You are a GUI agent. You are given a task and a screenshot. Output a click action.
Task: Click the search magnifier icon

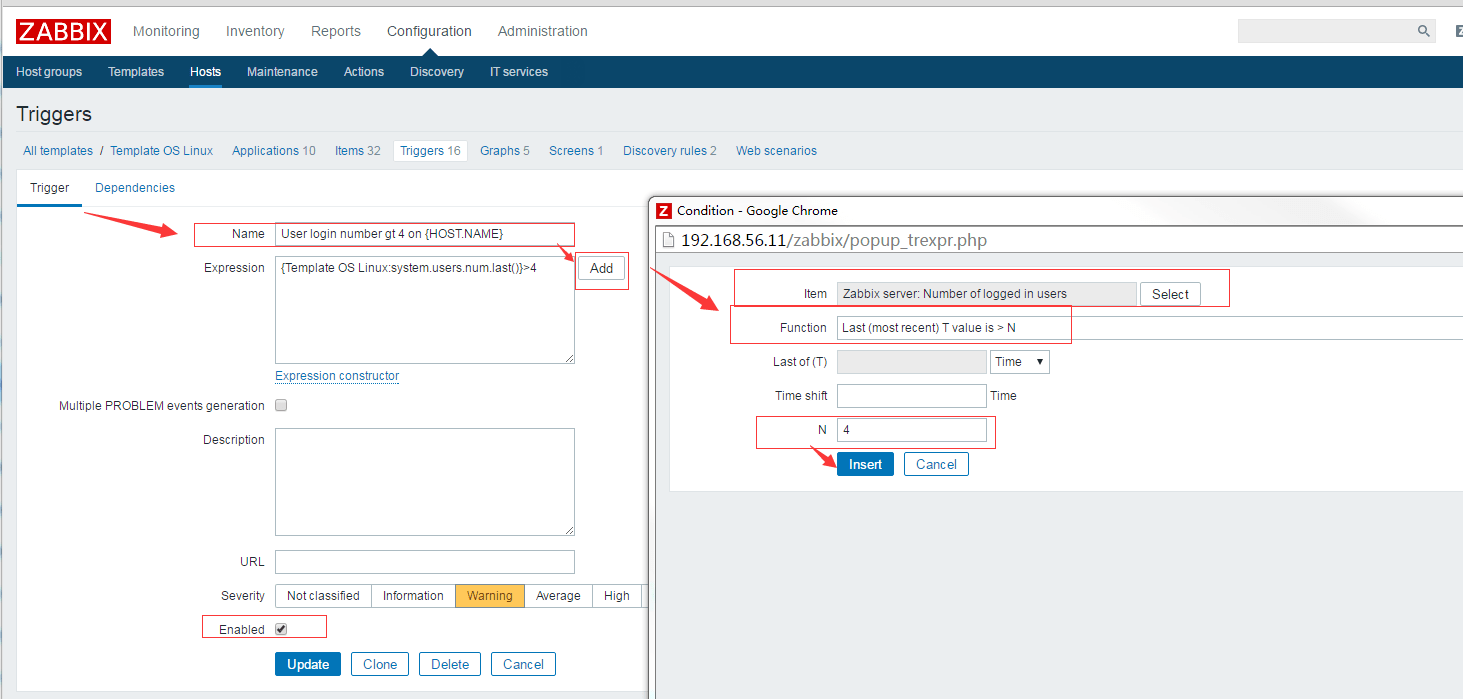click(x=1422, y=31)
